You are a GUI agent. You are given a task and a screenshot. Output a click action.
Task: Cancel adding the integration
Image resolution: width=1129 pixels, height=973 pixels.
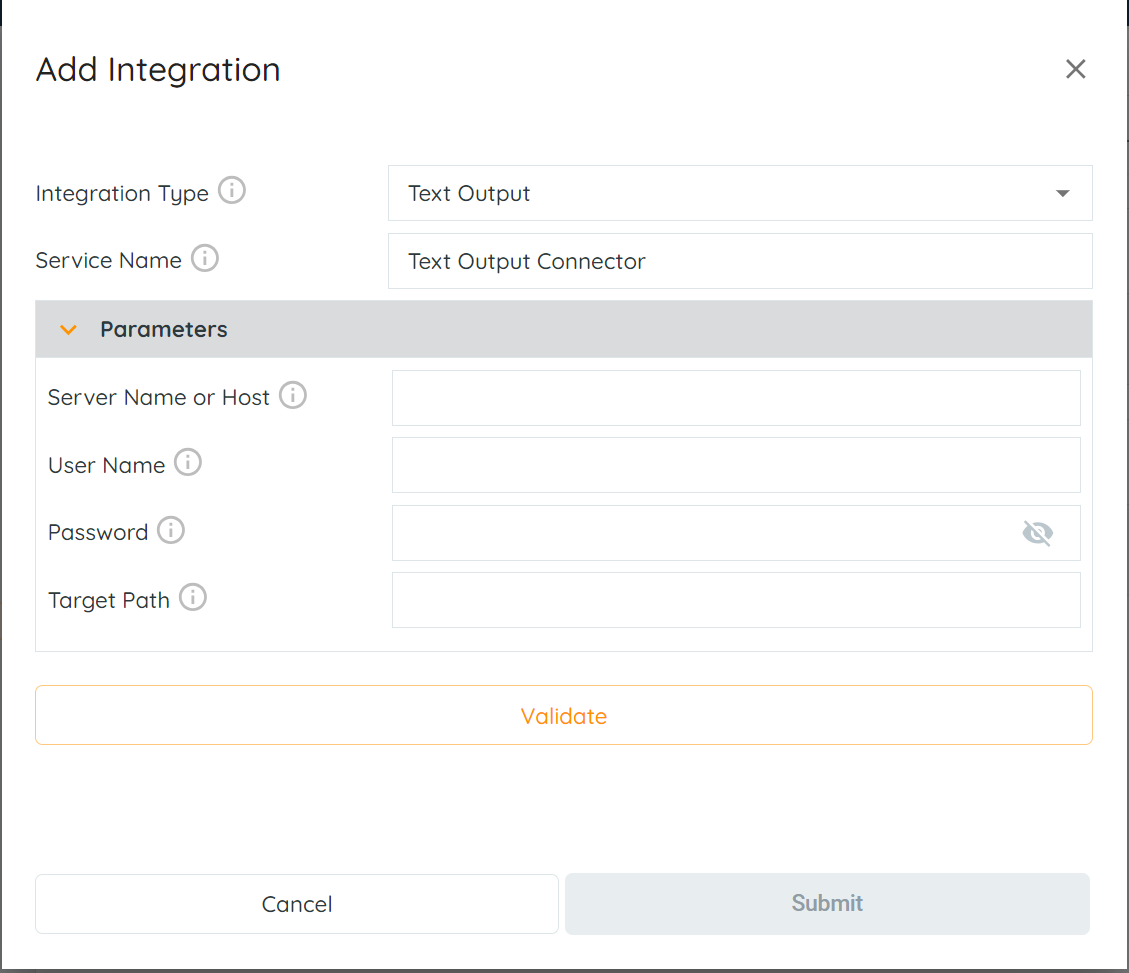pos(297,904)
